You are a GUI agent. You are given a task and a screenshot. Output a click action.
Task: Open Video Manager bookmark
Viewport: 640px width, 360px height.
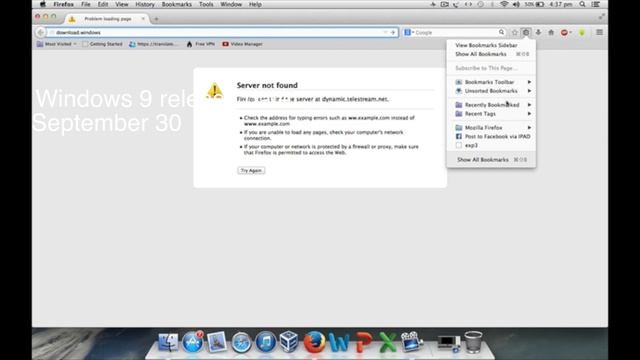(242, 44)
